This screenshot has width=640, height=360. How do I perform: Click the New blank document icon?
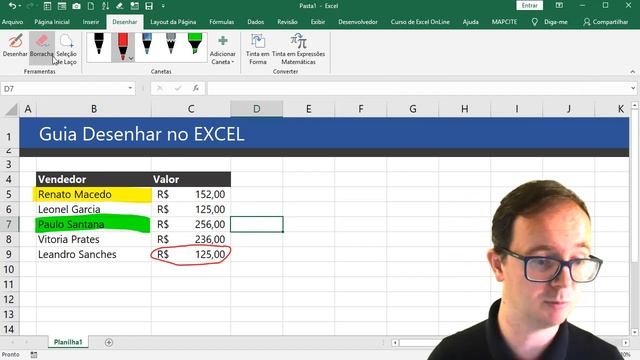point(91,6)
